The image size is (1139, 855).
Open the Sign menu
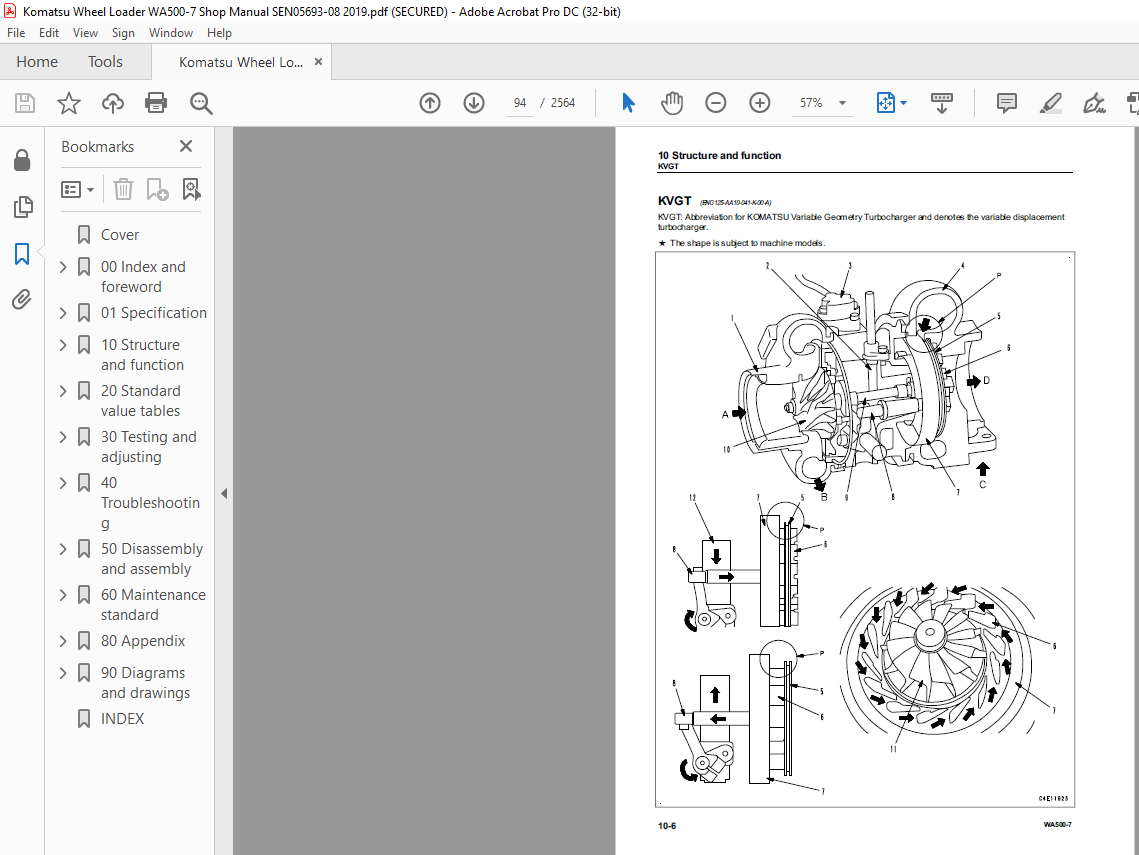pyautogui.click(x=123, y=33)
